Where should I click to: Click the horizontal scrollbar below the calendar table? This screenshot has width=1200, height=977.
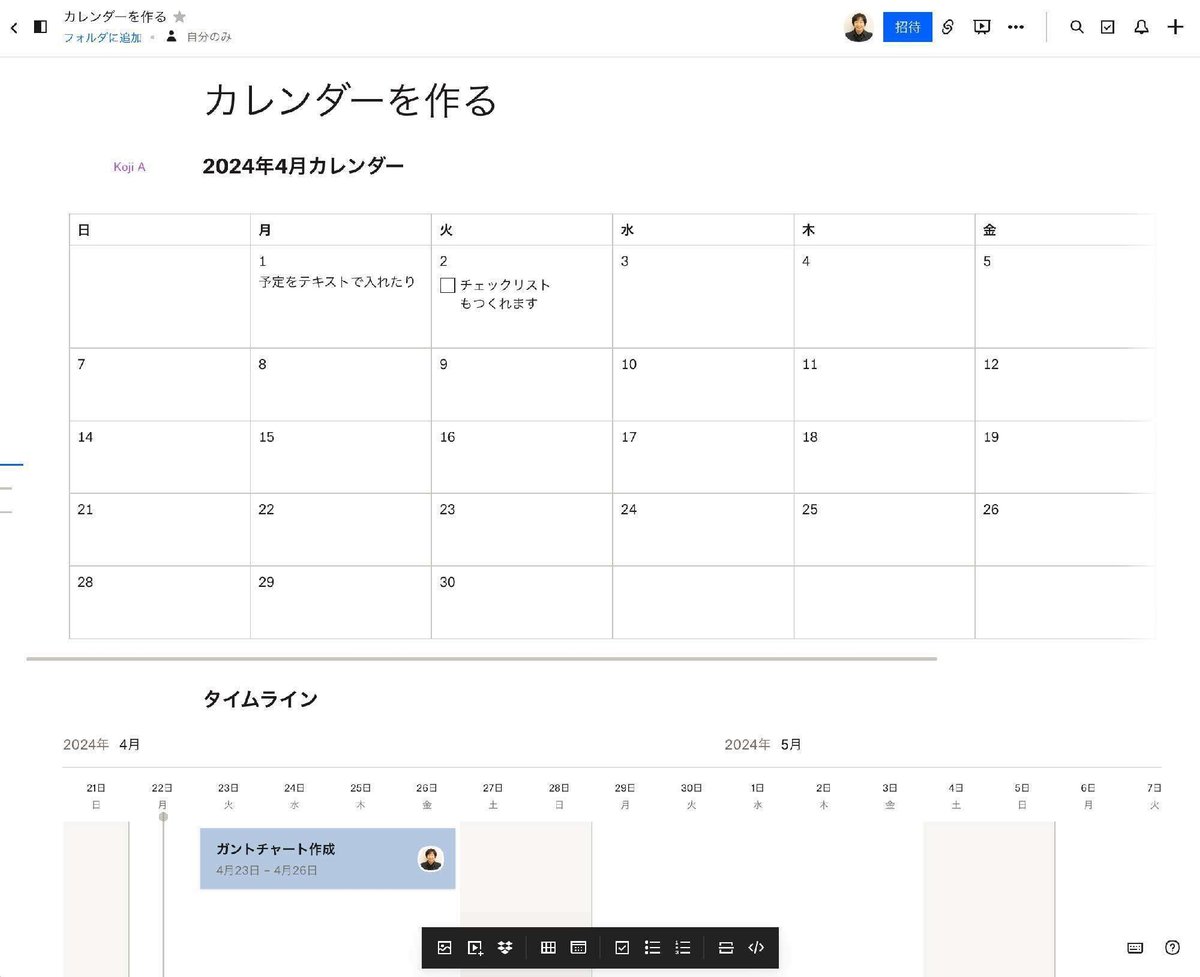point(481,659)
